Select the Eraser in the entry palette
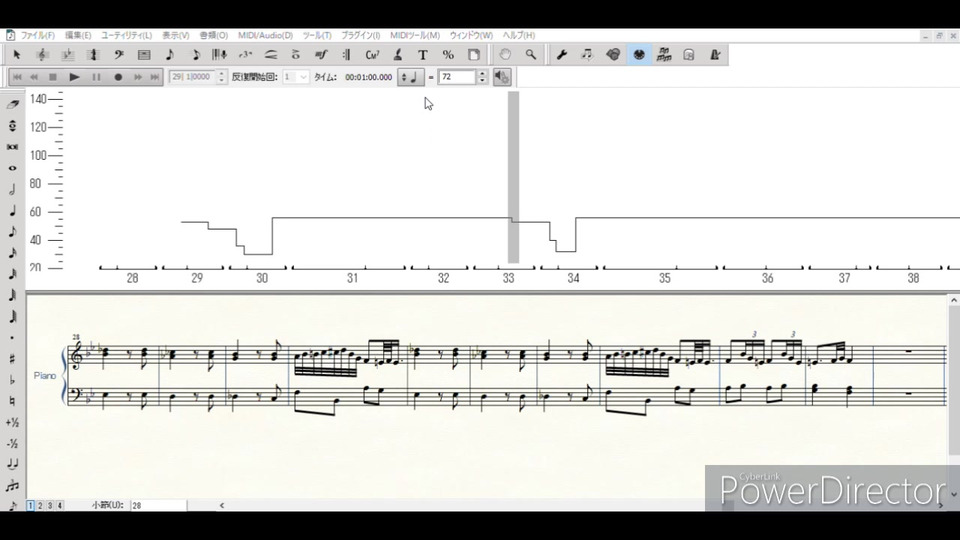 pyautogui.click(x=12, y=105)
